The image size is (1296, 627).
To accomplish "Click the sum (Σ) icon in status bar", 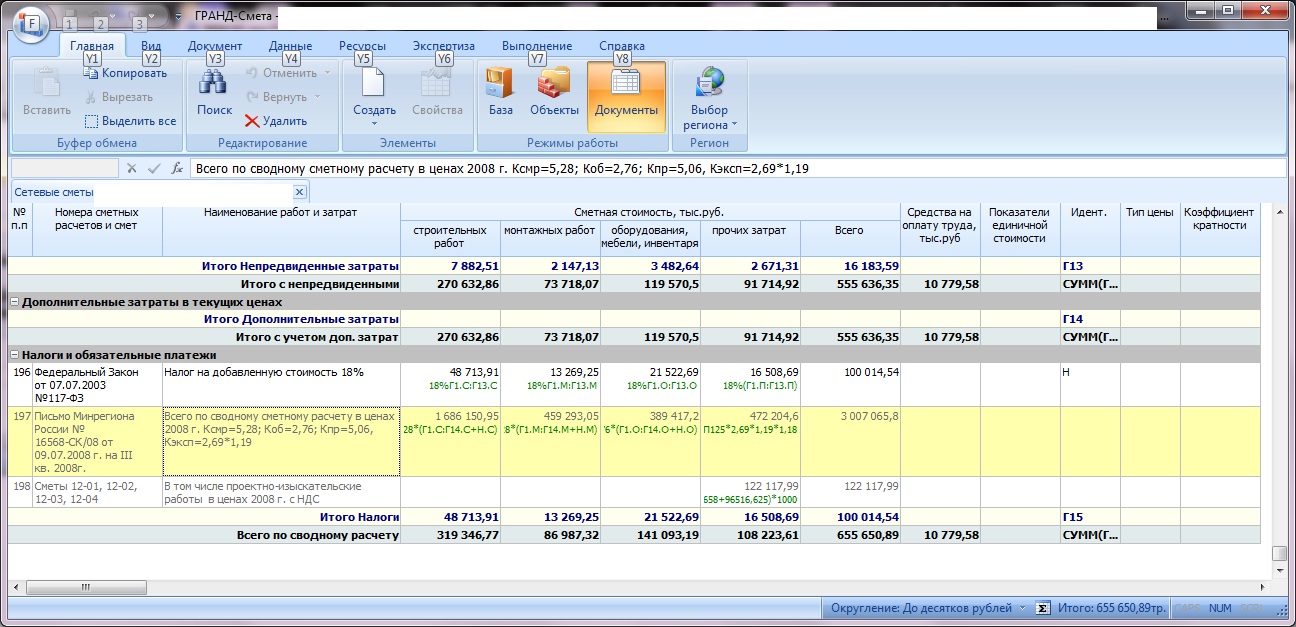I will tap(1041, 608).
